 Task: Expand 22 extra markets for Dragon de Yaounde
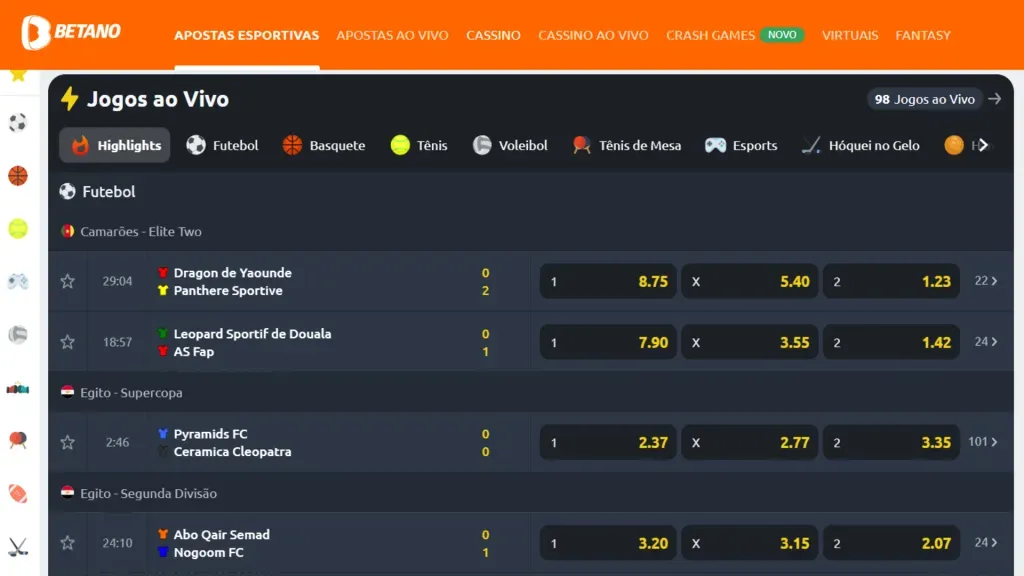tap(984, 281)
